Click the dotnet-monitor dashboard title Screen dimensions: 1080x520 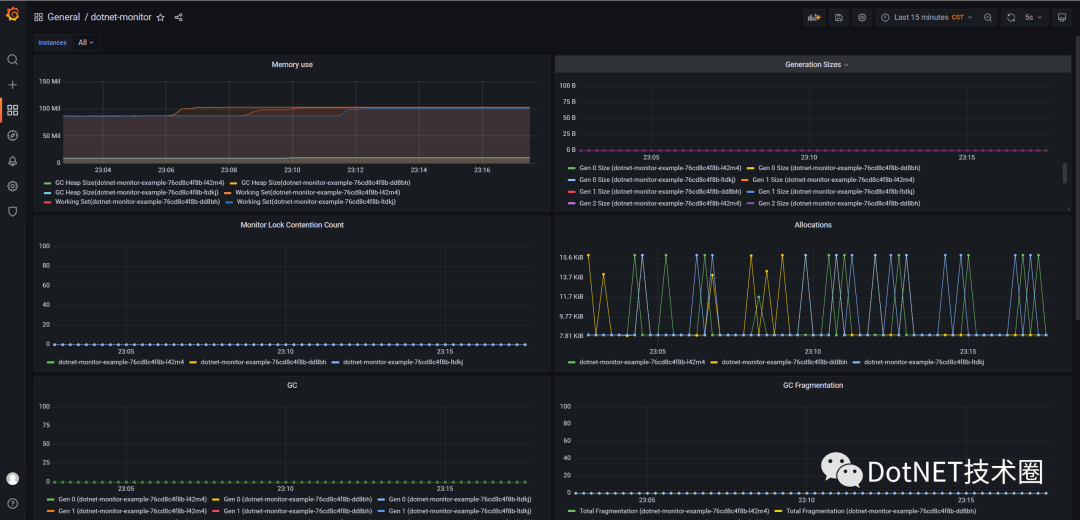[121, 17]
